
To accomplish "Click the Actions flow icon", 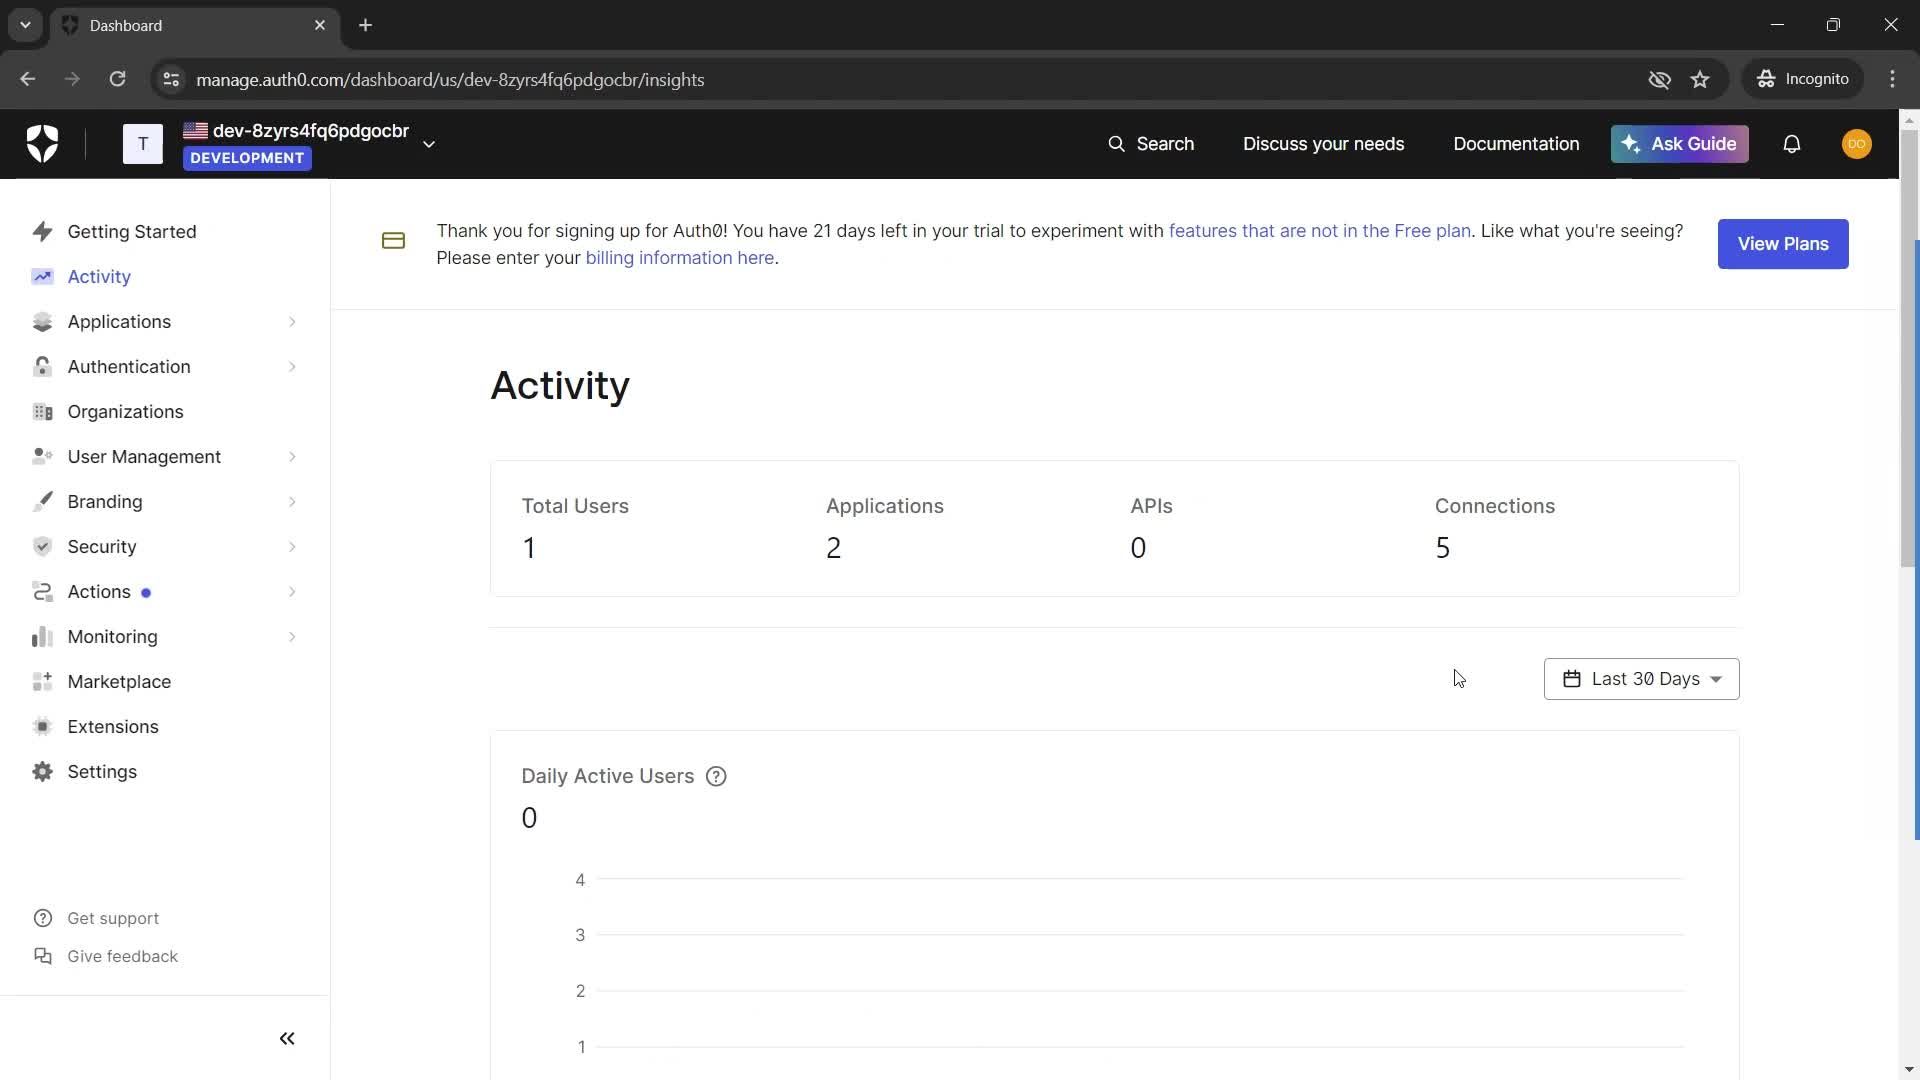I will click(42, 591).
